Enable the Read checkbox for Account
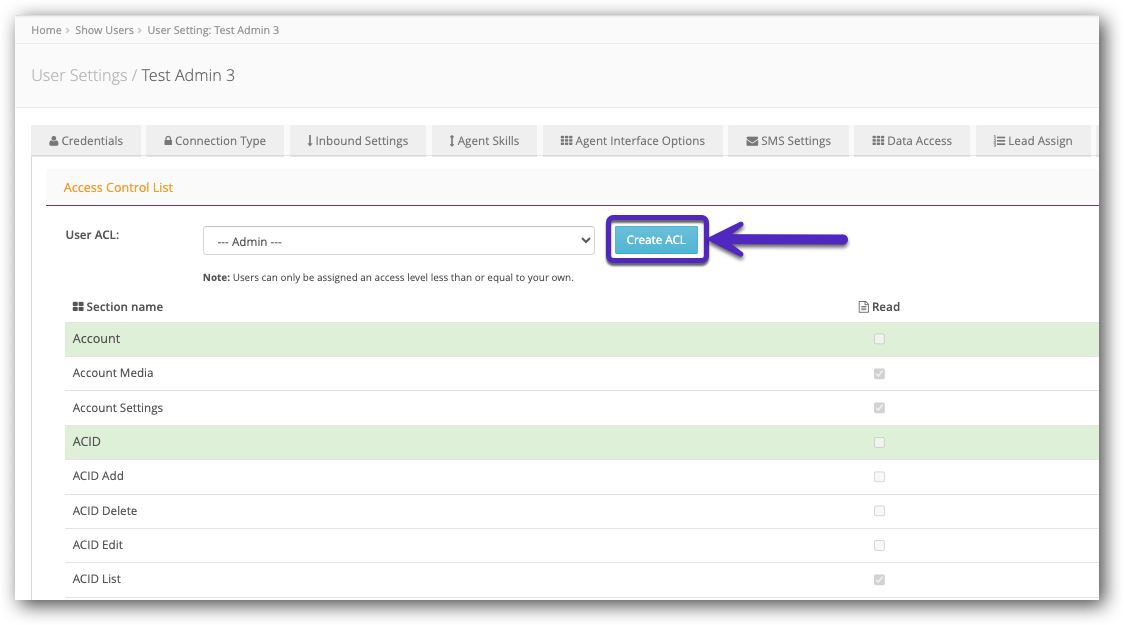This screenshot has height=625, width=1124. [x=879, y=339]
